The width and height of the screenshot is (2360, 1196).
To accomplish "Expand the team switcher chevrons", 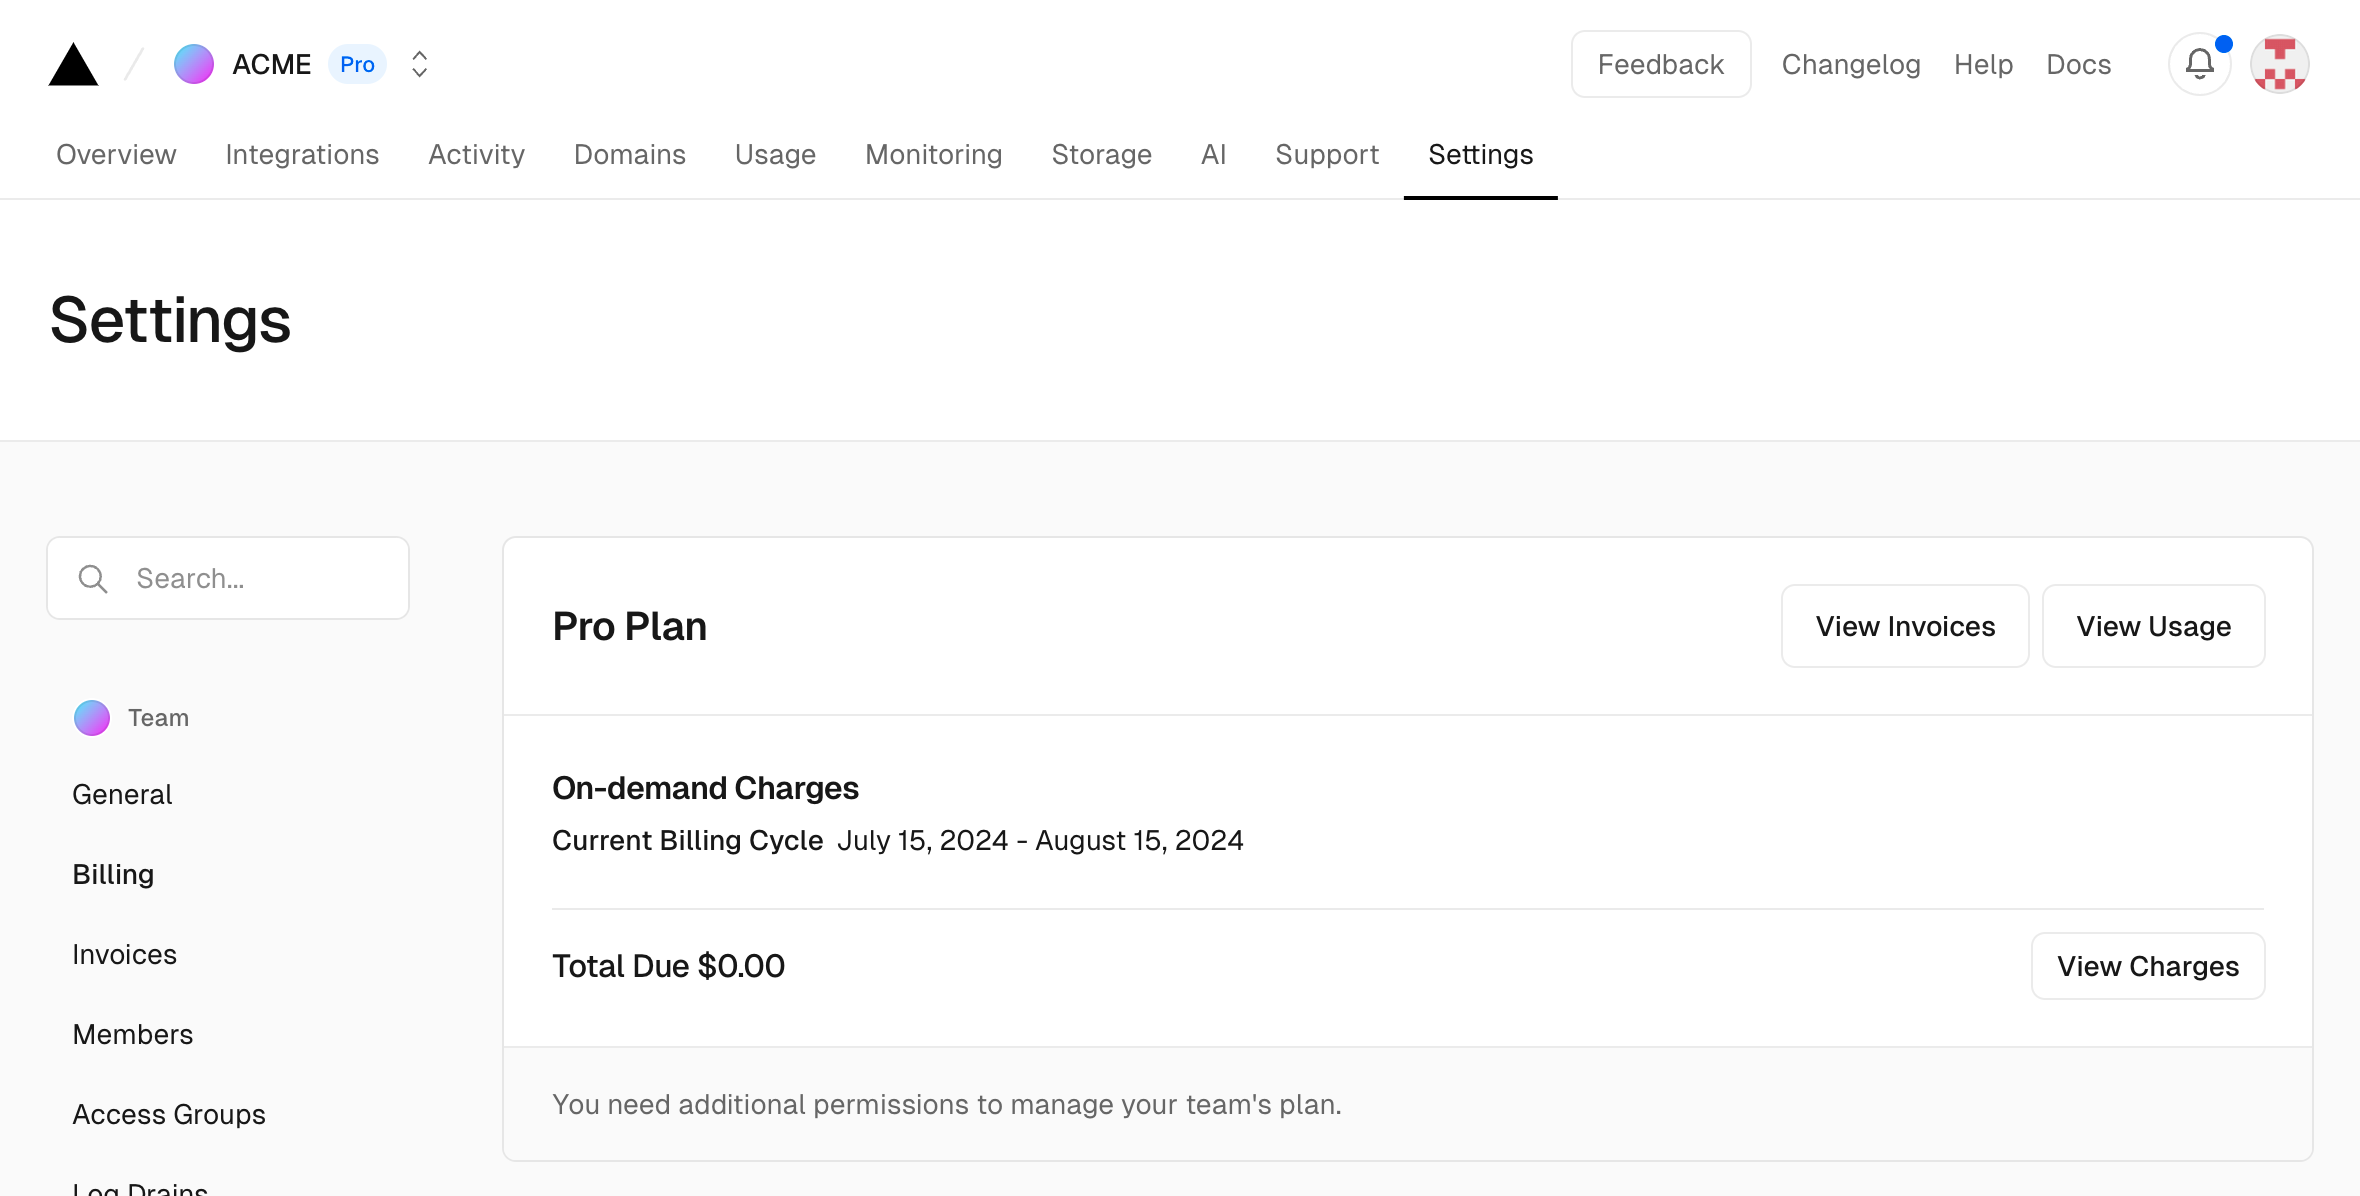I will [420, 64].
